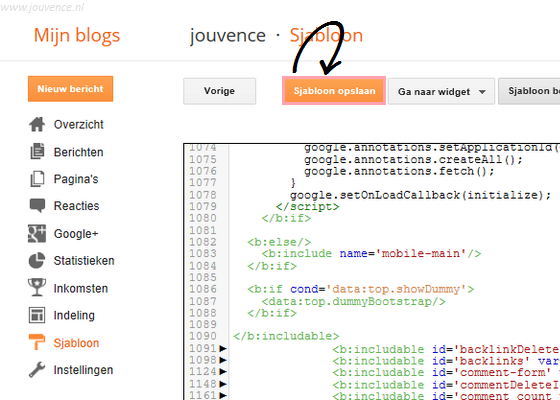The height and width of the screenshot is (400, 560).
Task: Click the Google+ icon in the sidebar
Action: (x=37, y=234)
